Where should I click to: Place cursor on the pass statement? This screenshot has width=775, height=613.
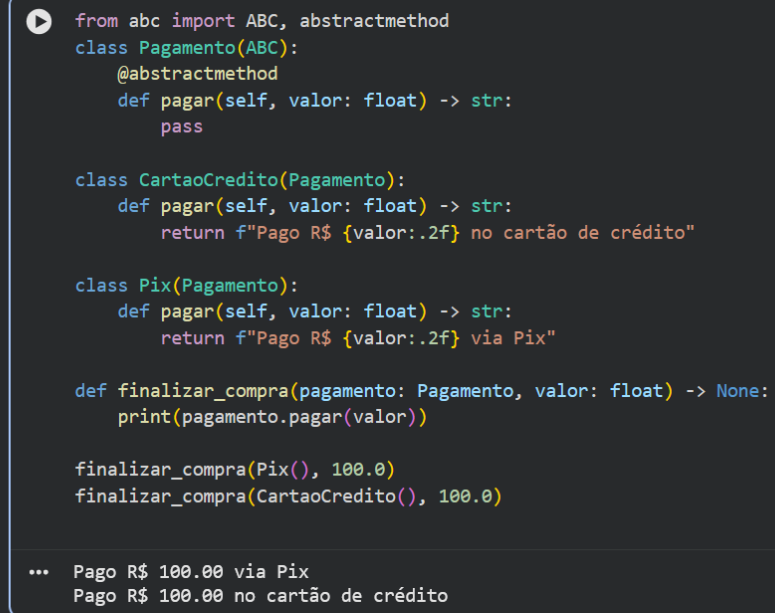coord(181,126)
